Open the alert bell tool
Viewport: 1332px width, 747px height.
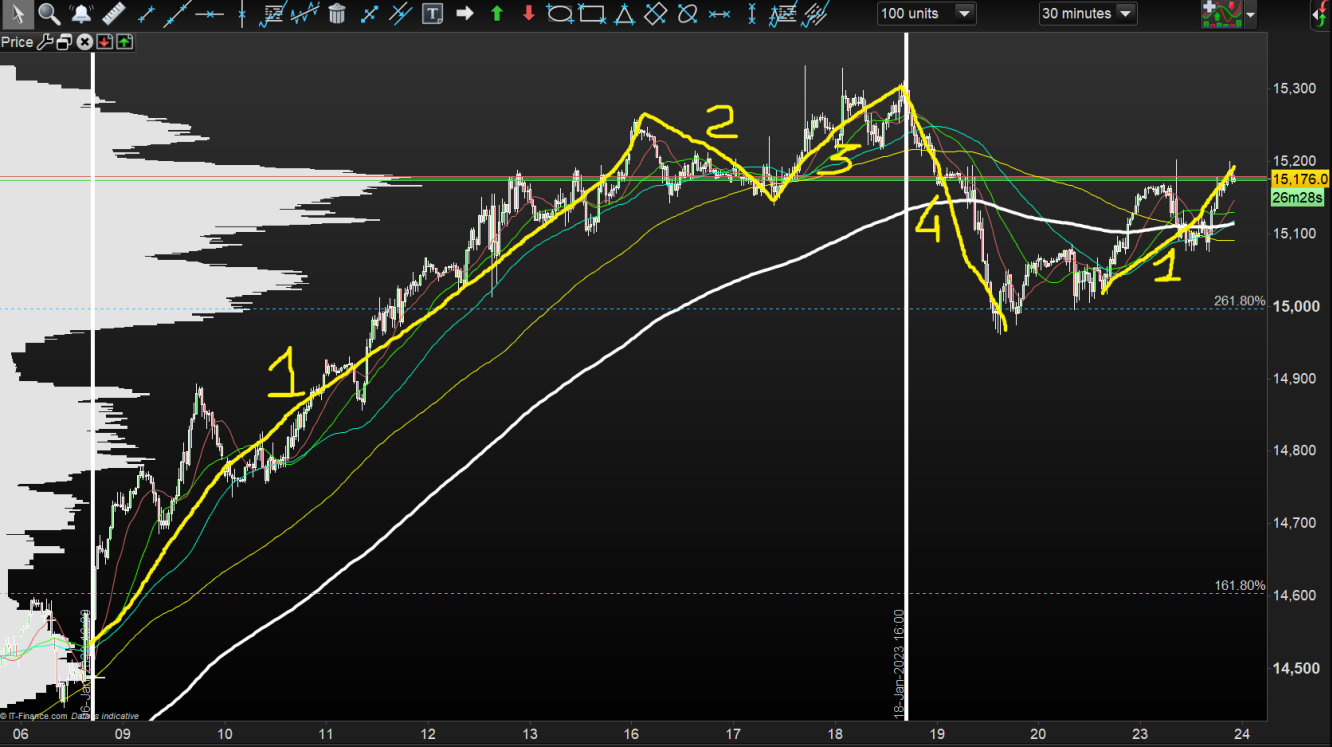81,14
